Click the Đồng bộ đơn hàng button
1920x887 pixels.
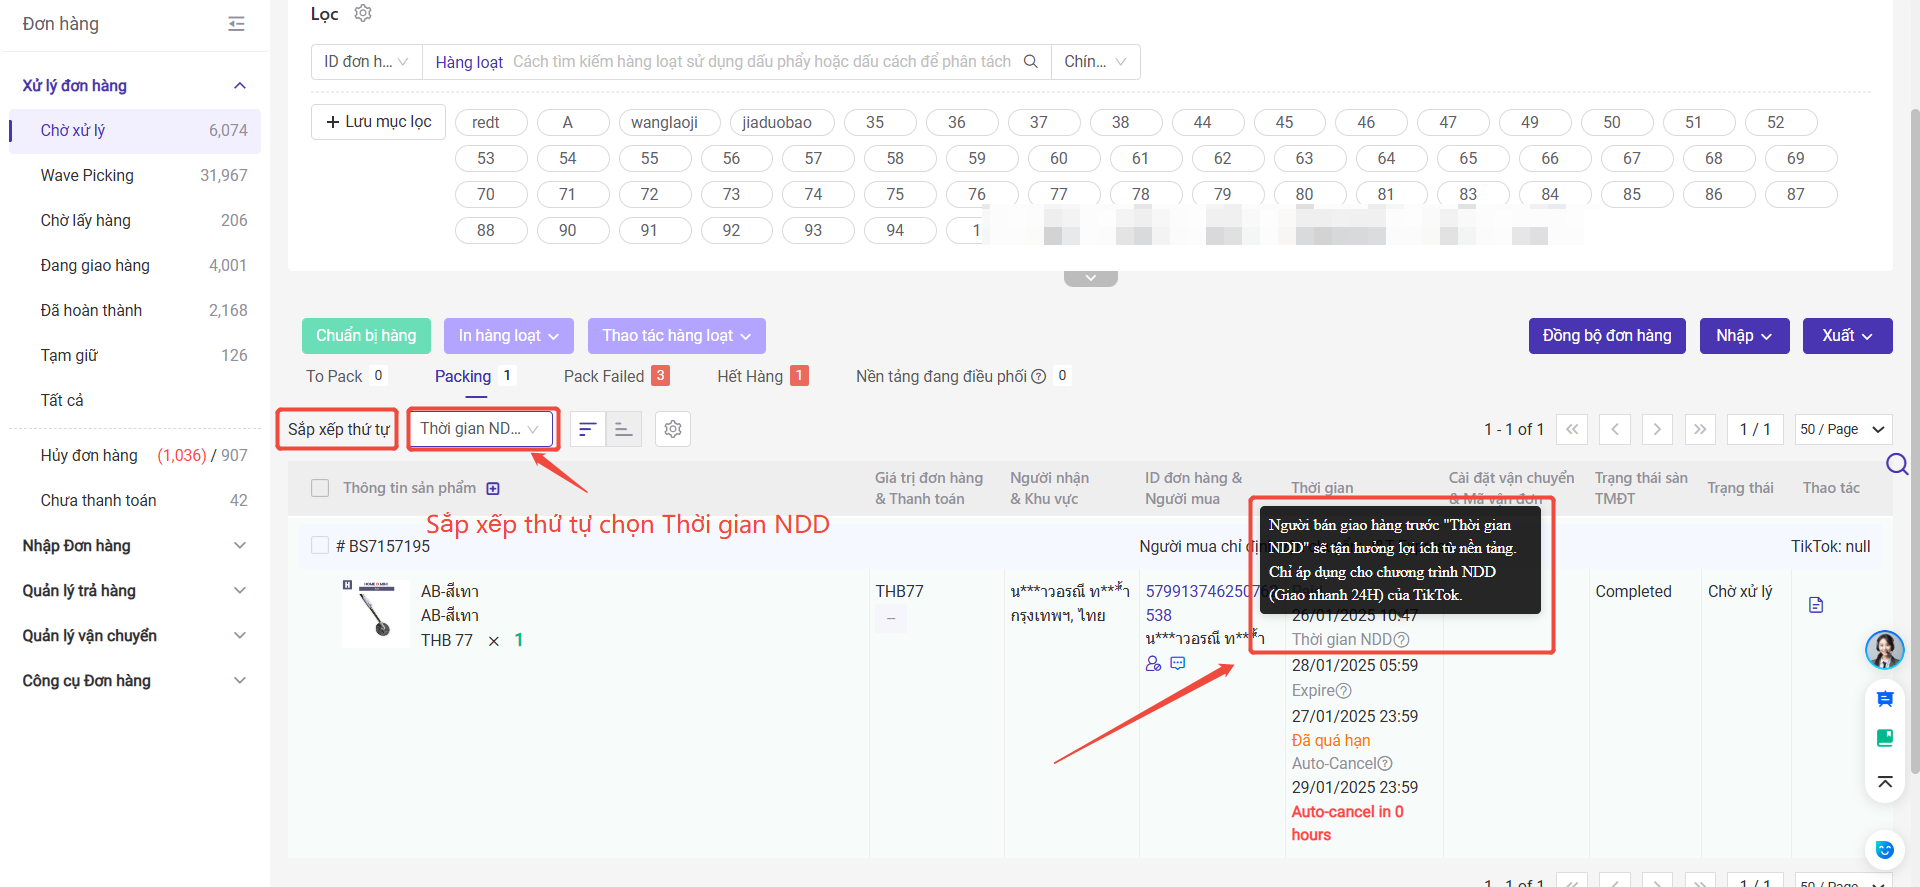tap(1606, 336)
